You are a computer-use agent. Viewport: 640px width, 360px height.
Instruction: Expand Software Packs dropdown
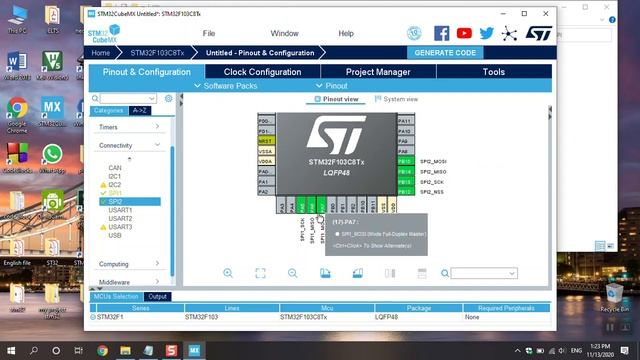[x=226, y=86]
